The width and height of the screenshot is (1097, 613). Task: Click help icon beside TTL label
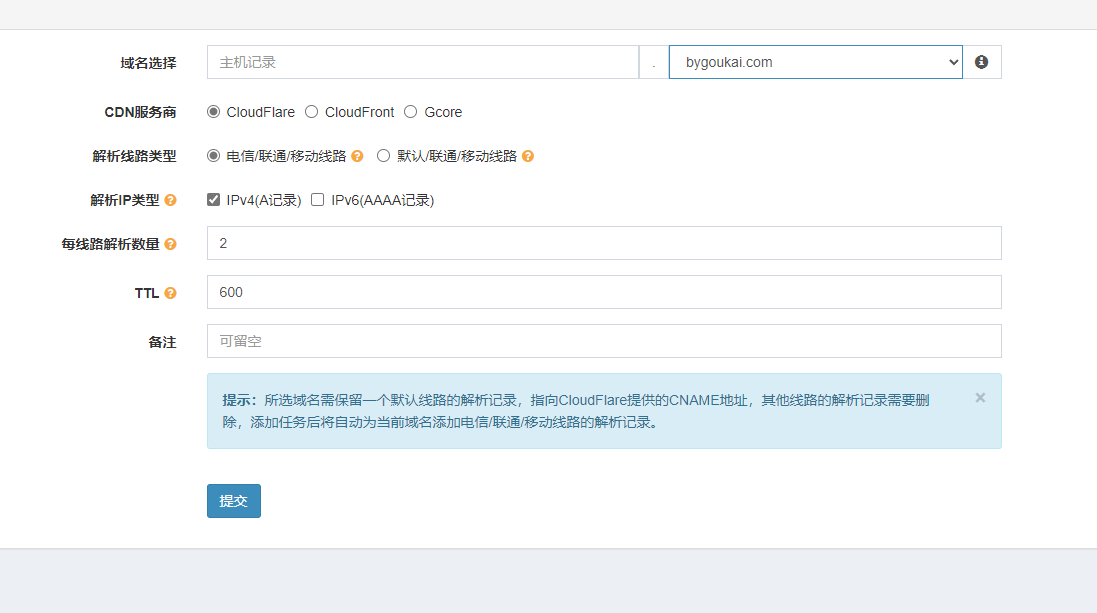(170, 293)
